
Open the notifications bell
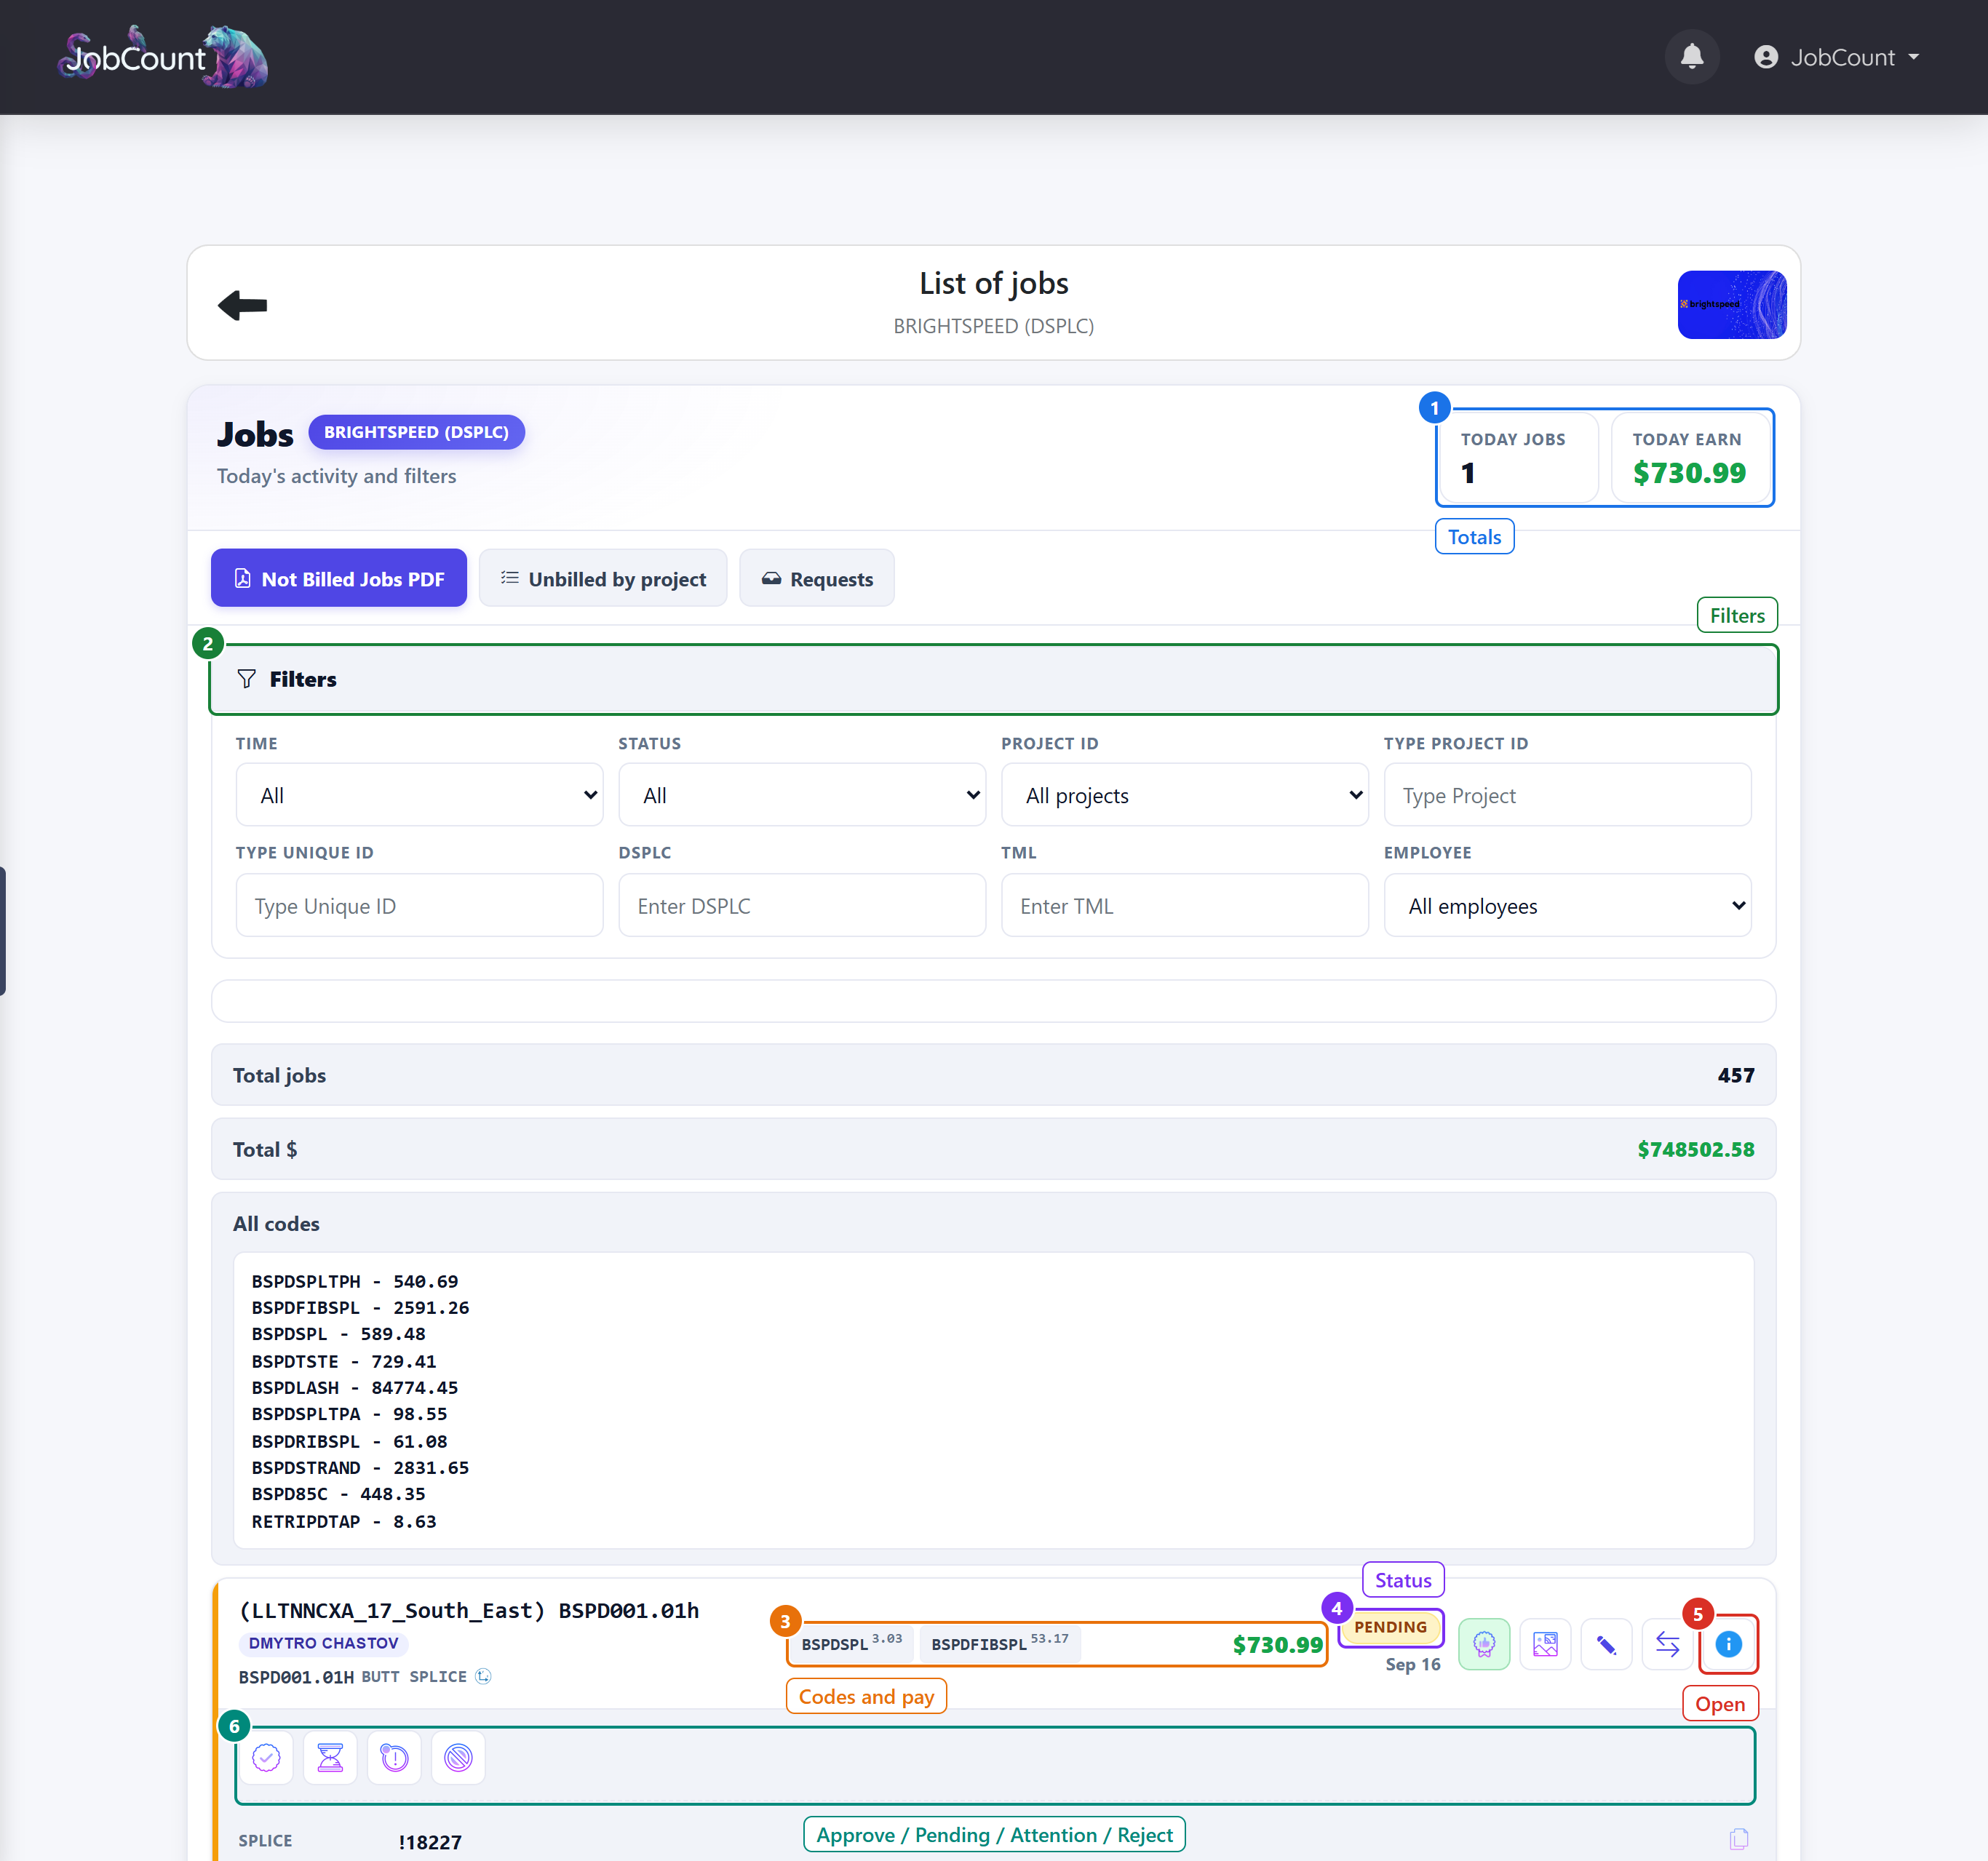point(1691,57)
